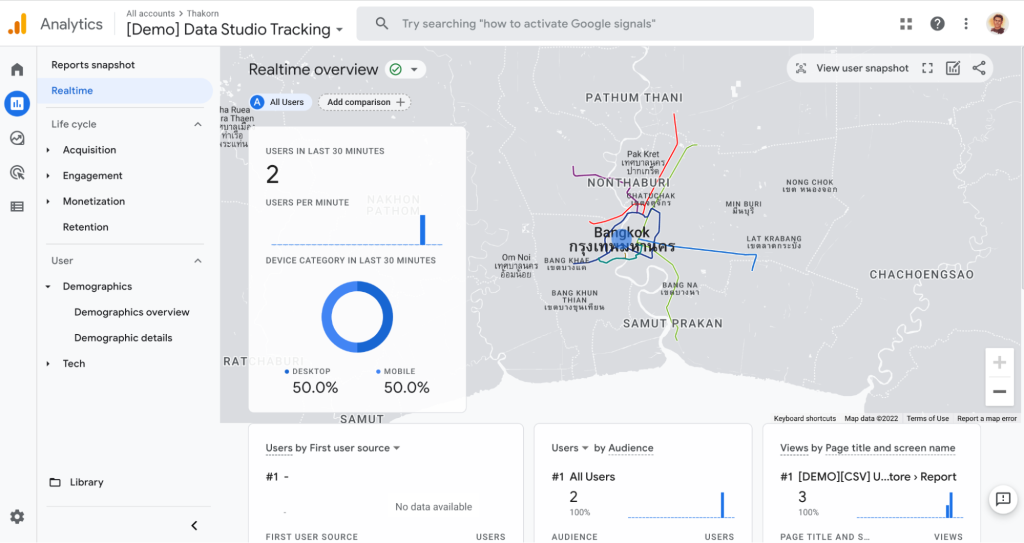Click the Library folder icon
This screenshot has height=543, width=1024.
(55, 482)
